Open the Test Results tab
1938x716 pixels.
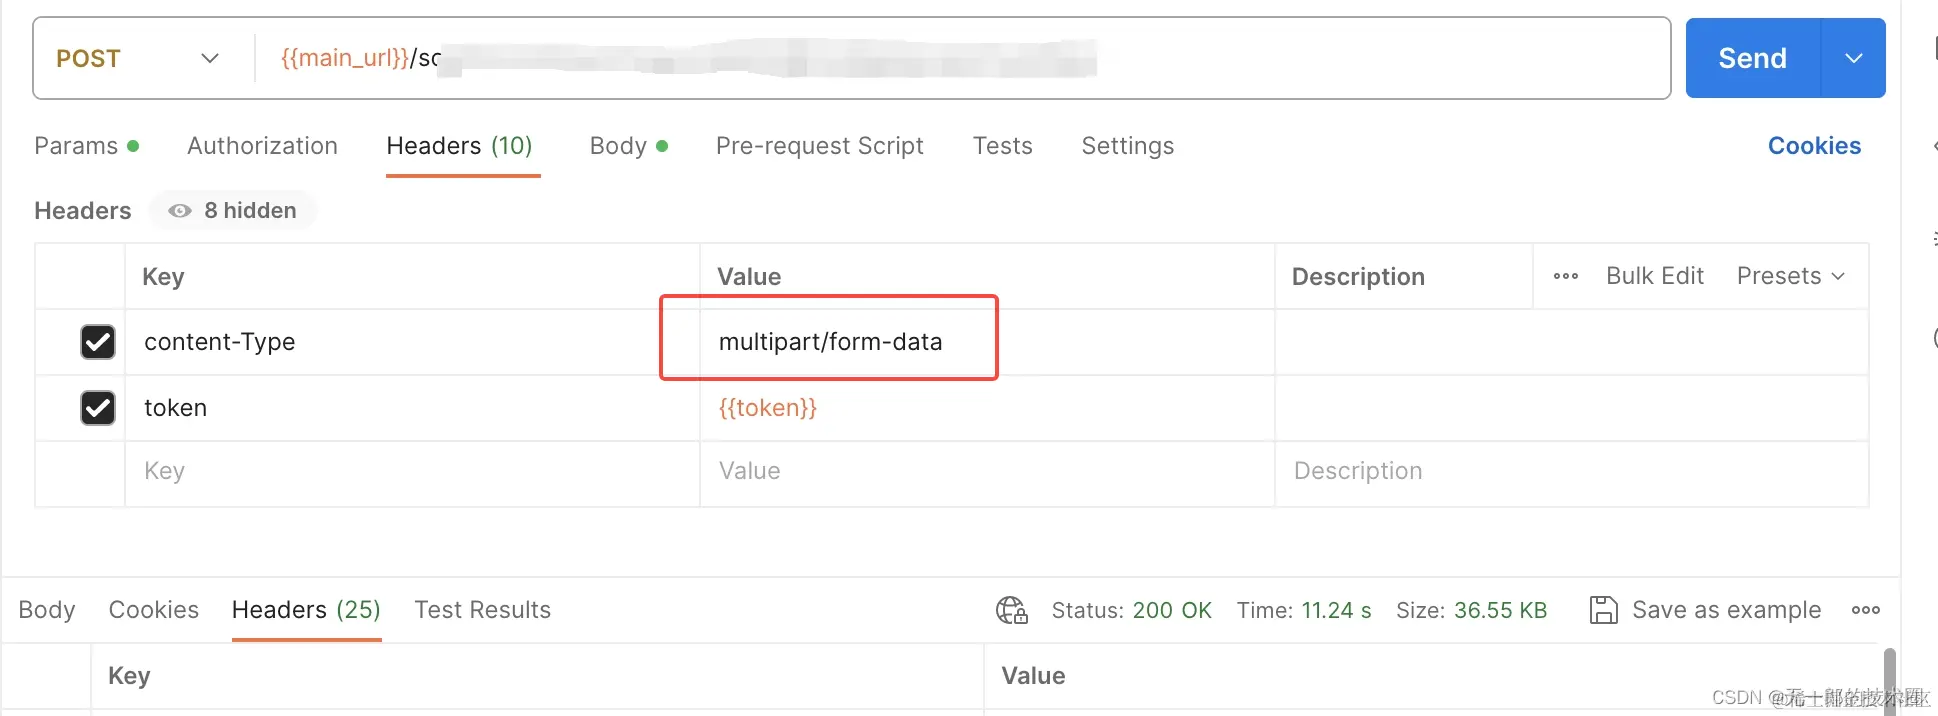point(483,610)
